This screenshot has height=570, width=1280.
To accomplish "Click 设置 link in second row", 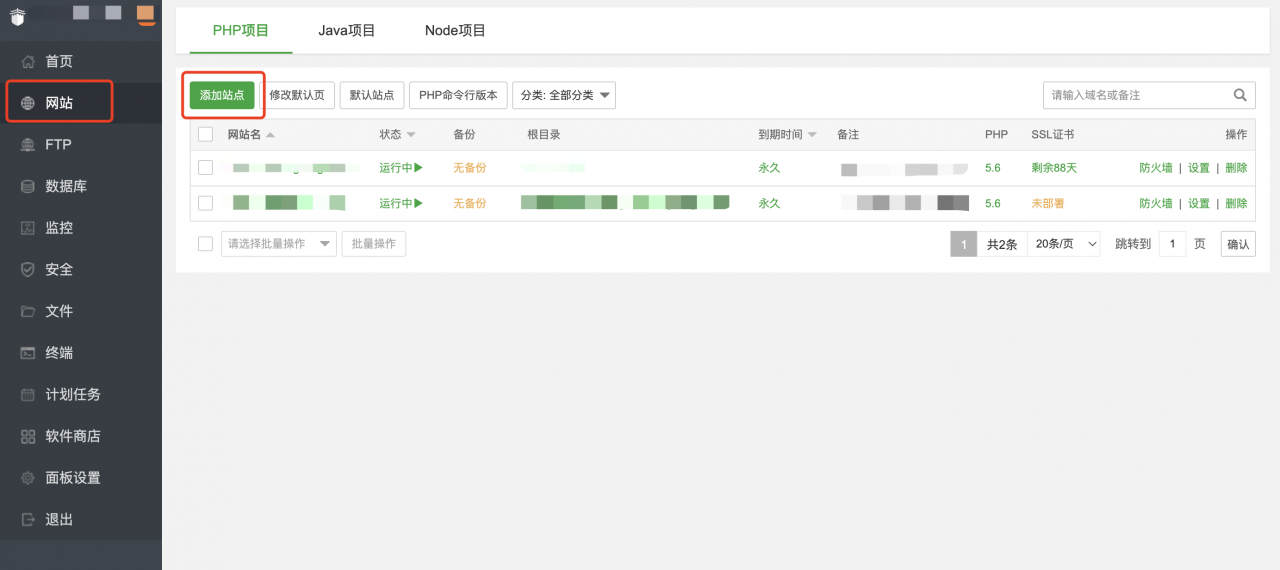I will [1199, 203].
